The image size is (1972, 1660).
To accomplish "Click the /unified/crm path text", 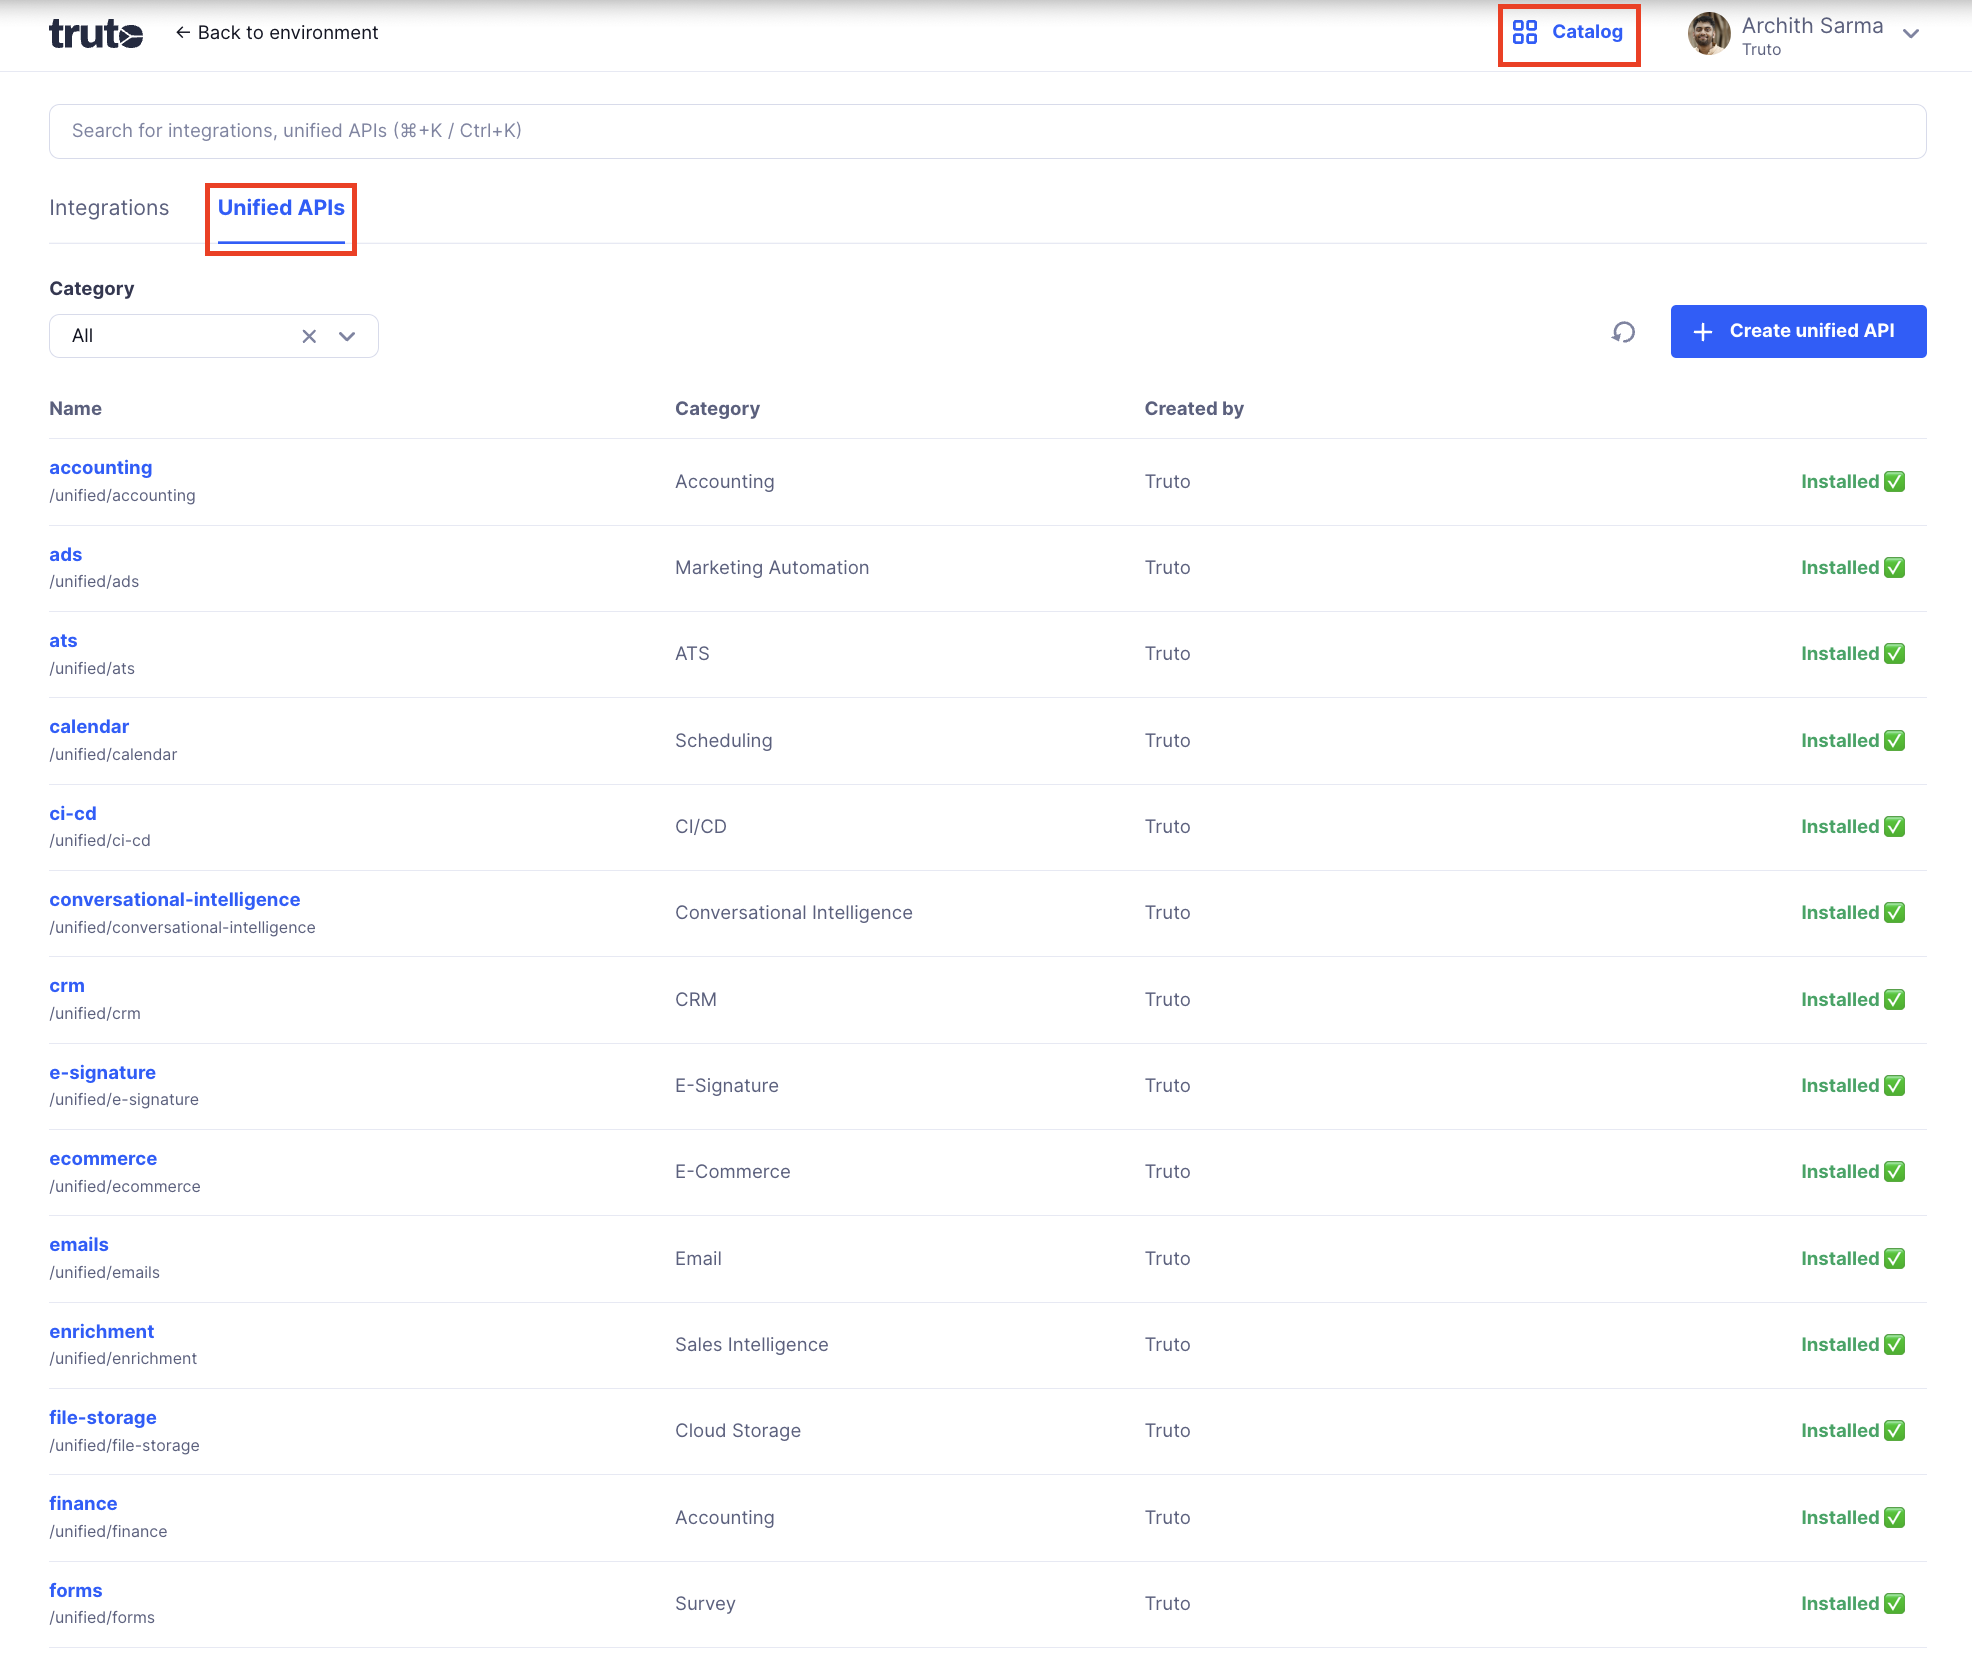I will pyautogui.click(x=95, y=1014).
